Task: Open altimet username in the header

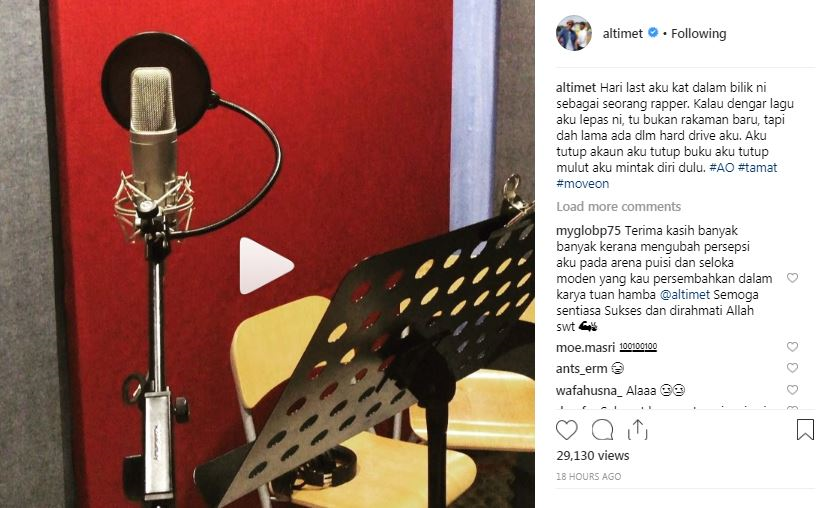Action: point(622,33)
